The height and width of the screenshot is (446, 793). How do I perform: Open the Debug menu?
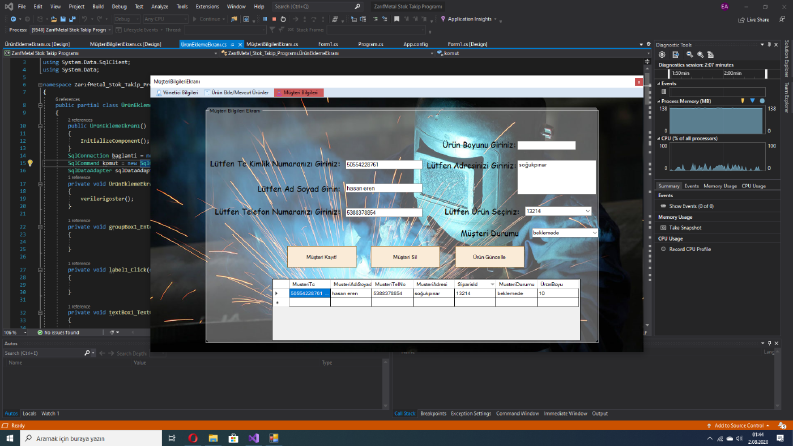coord(119,7)
